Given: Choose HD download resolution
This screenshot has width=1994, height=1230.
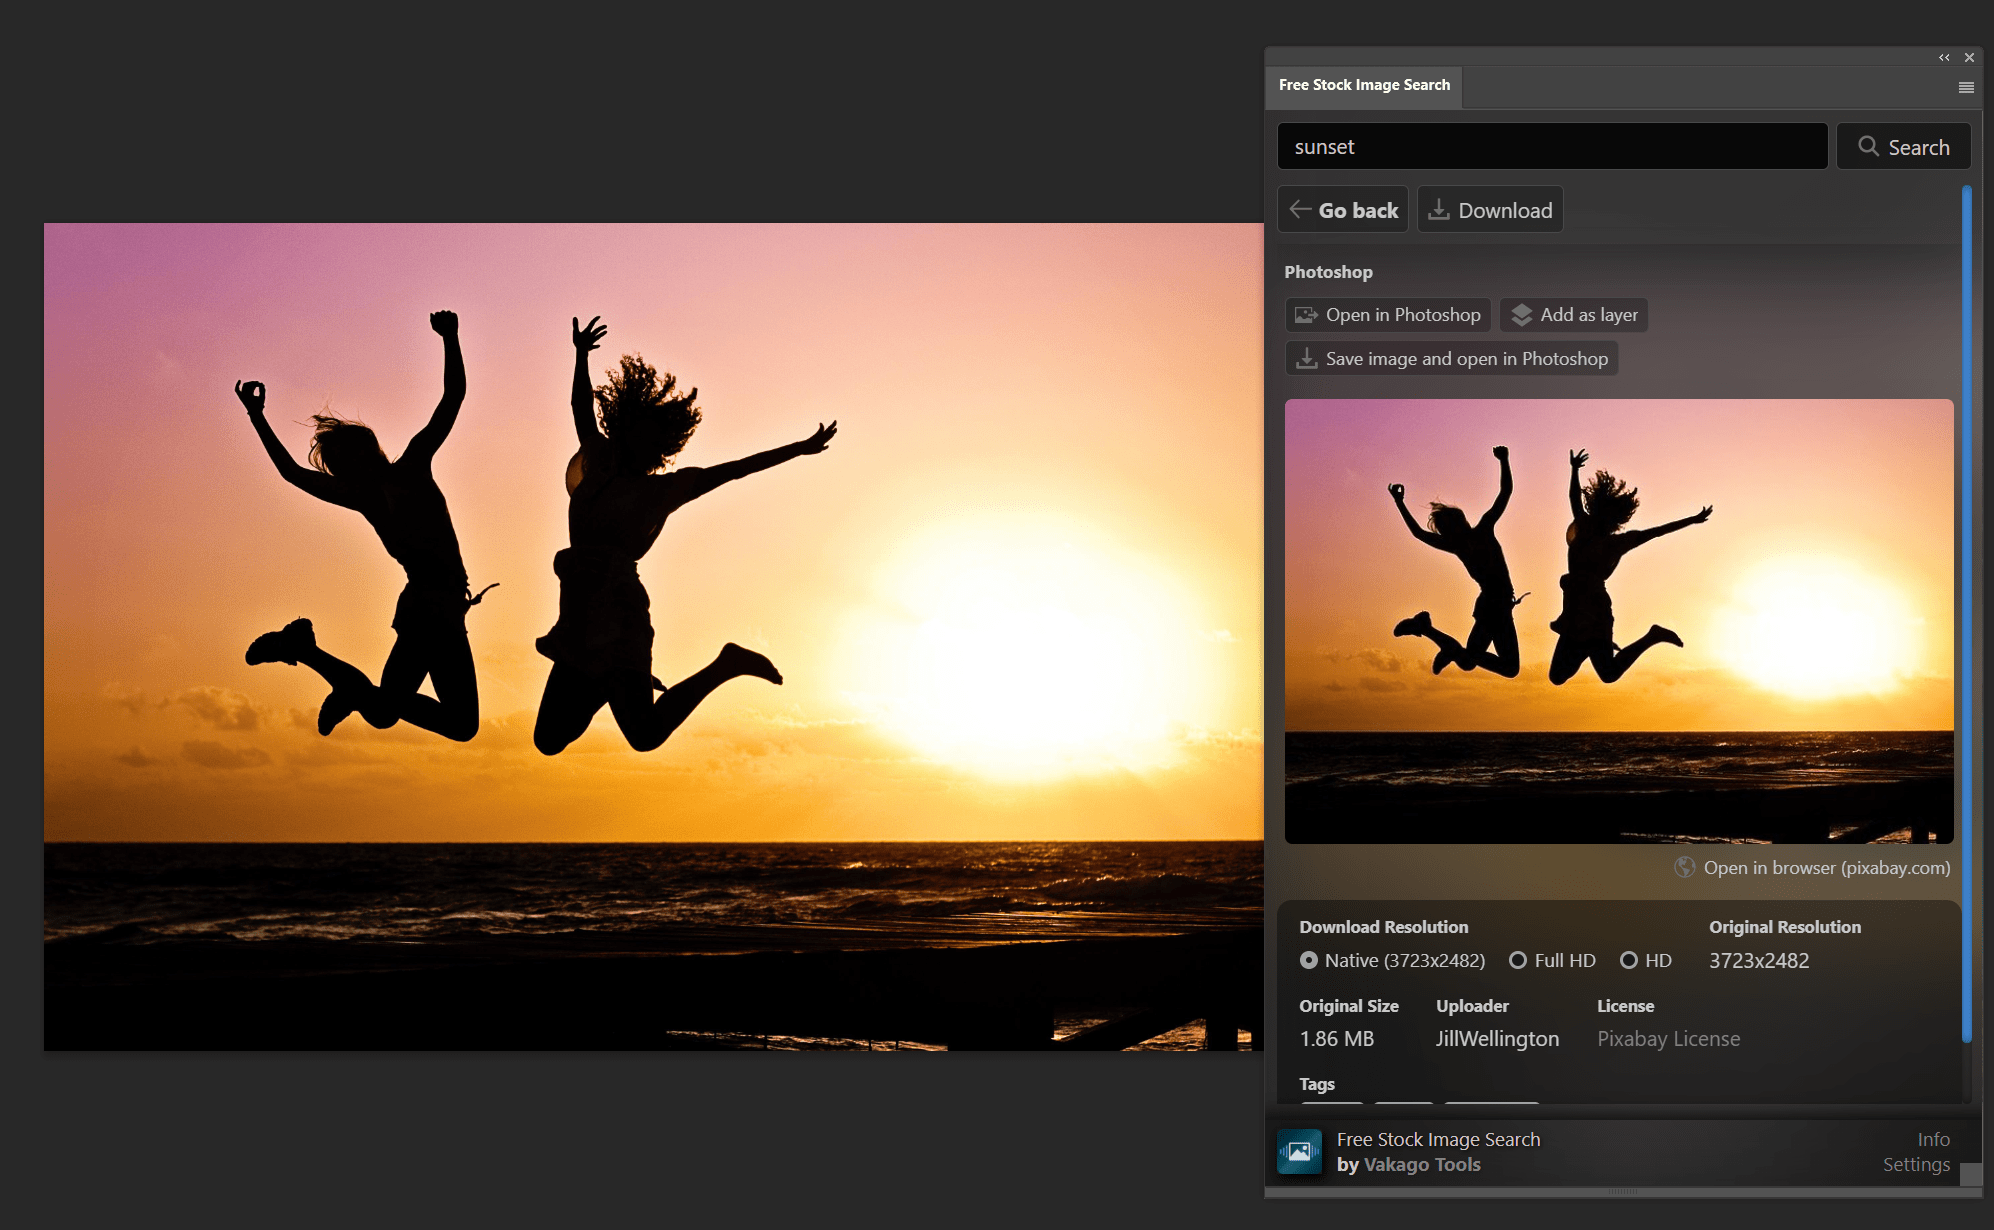Looking at the screenshot, I should coord(1632,960).
